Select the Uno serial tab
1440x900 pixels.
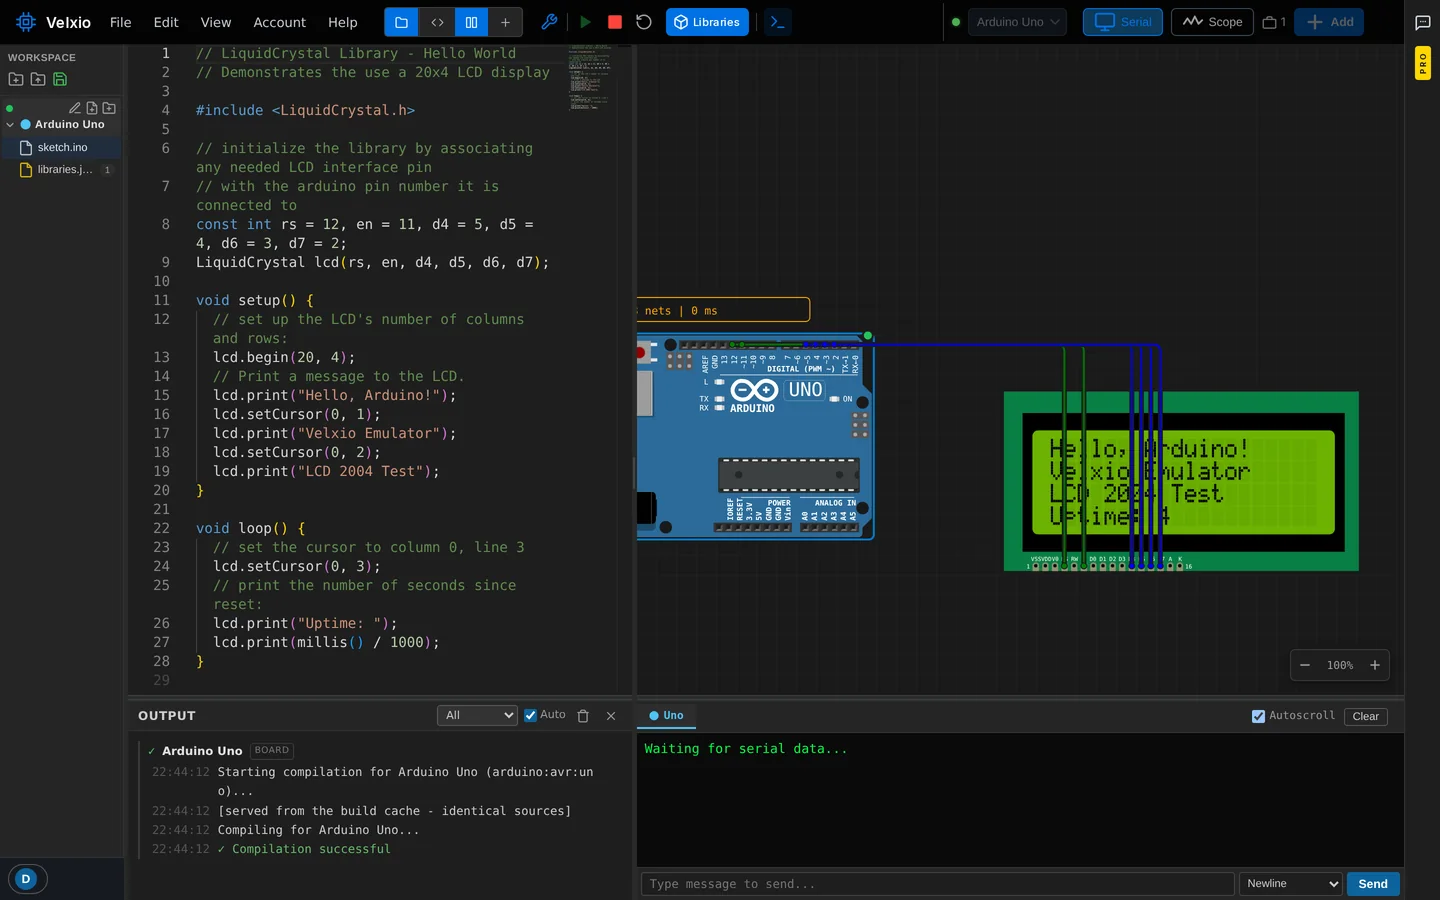[x=666, y=716]
